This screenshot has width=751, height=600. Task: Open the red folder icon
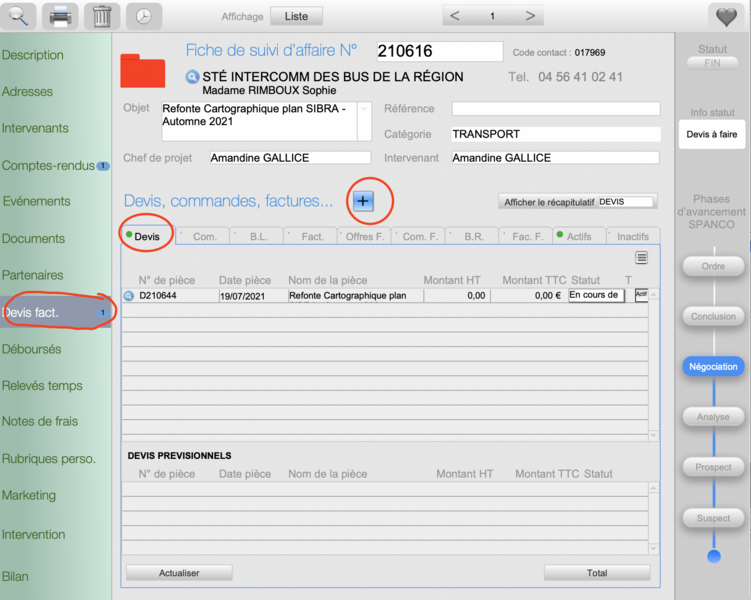[x=142, y=71]
